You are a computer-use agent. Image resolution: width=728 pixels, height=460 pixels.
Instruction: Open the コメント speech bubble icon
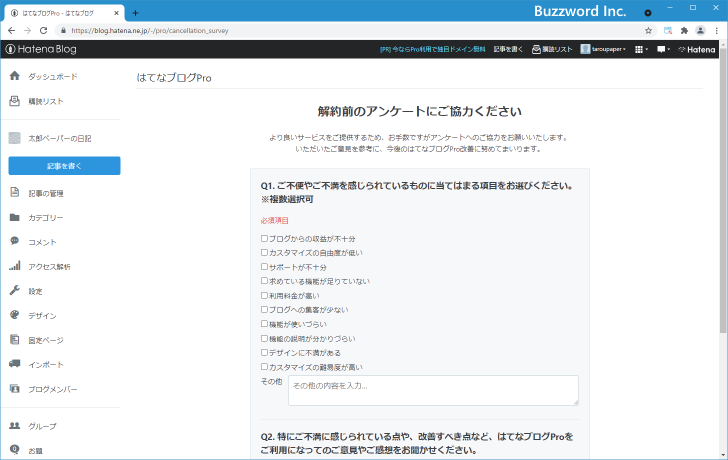(14, 241)
